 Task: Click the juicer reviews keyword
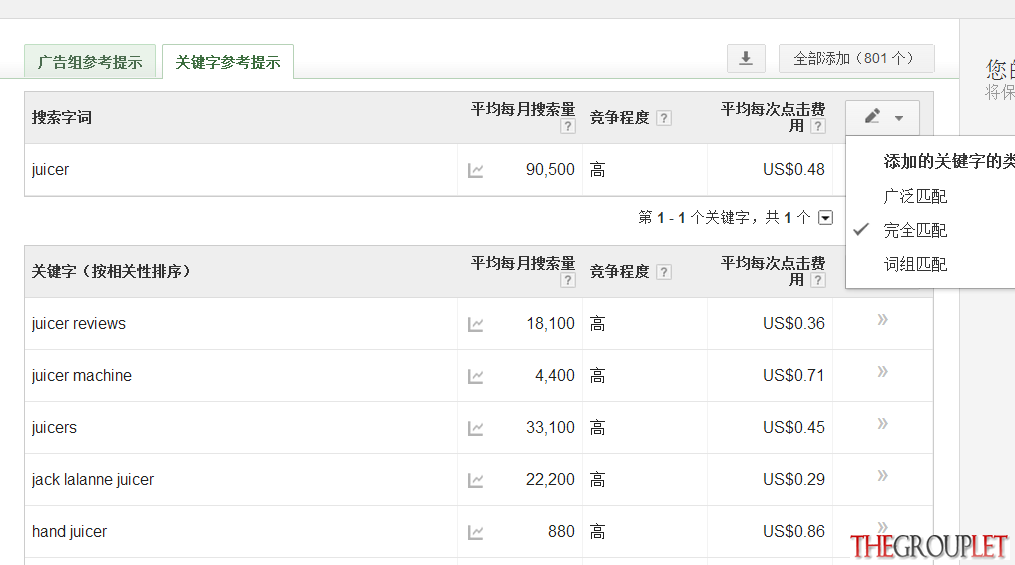79,324
